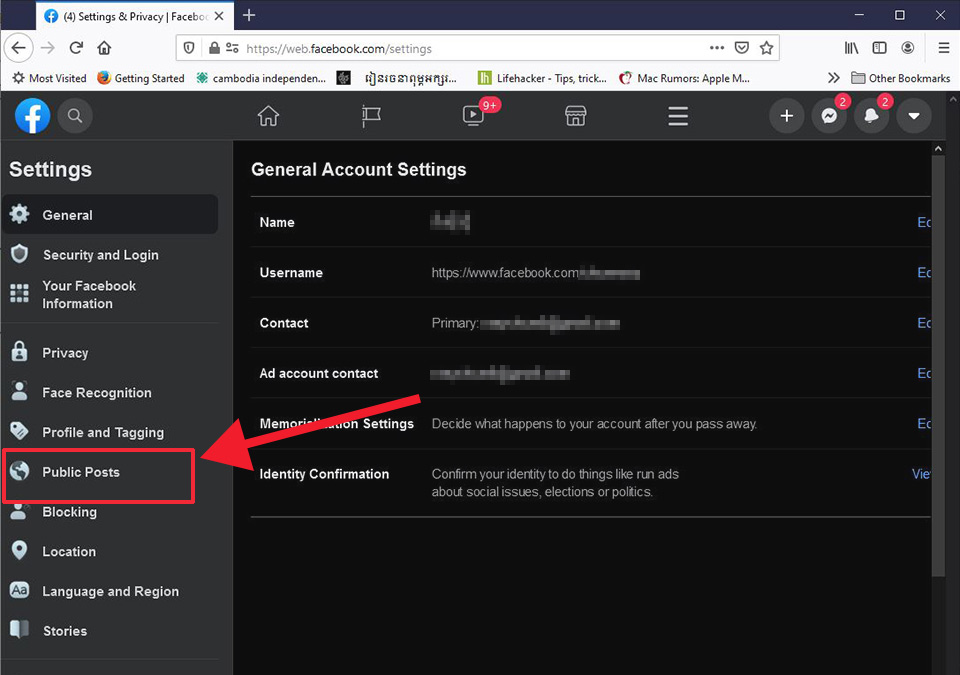
Task: Select the General settings section
Action: coord(110,214)
